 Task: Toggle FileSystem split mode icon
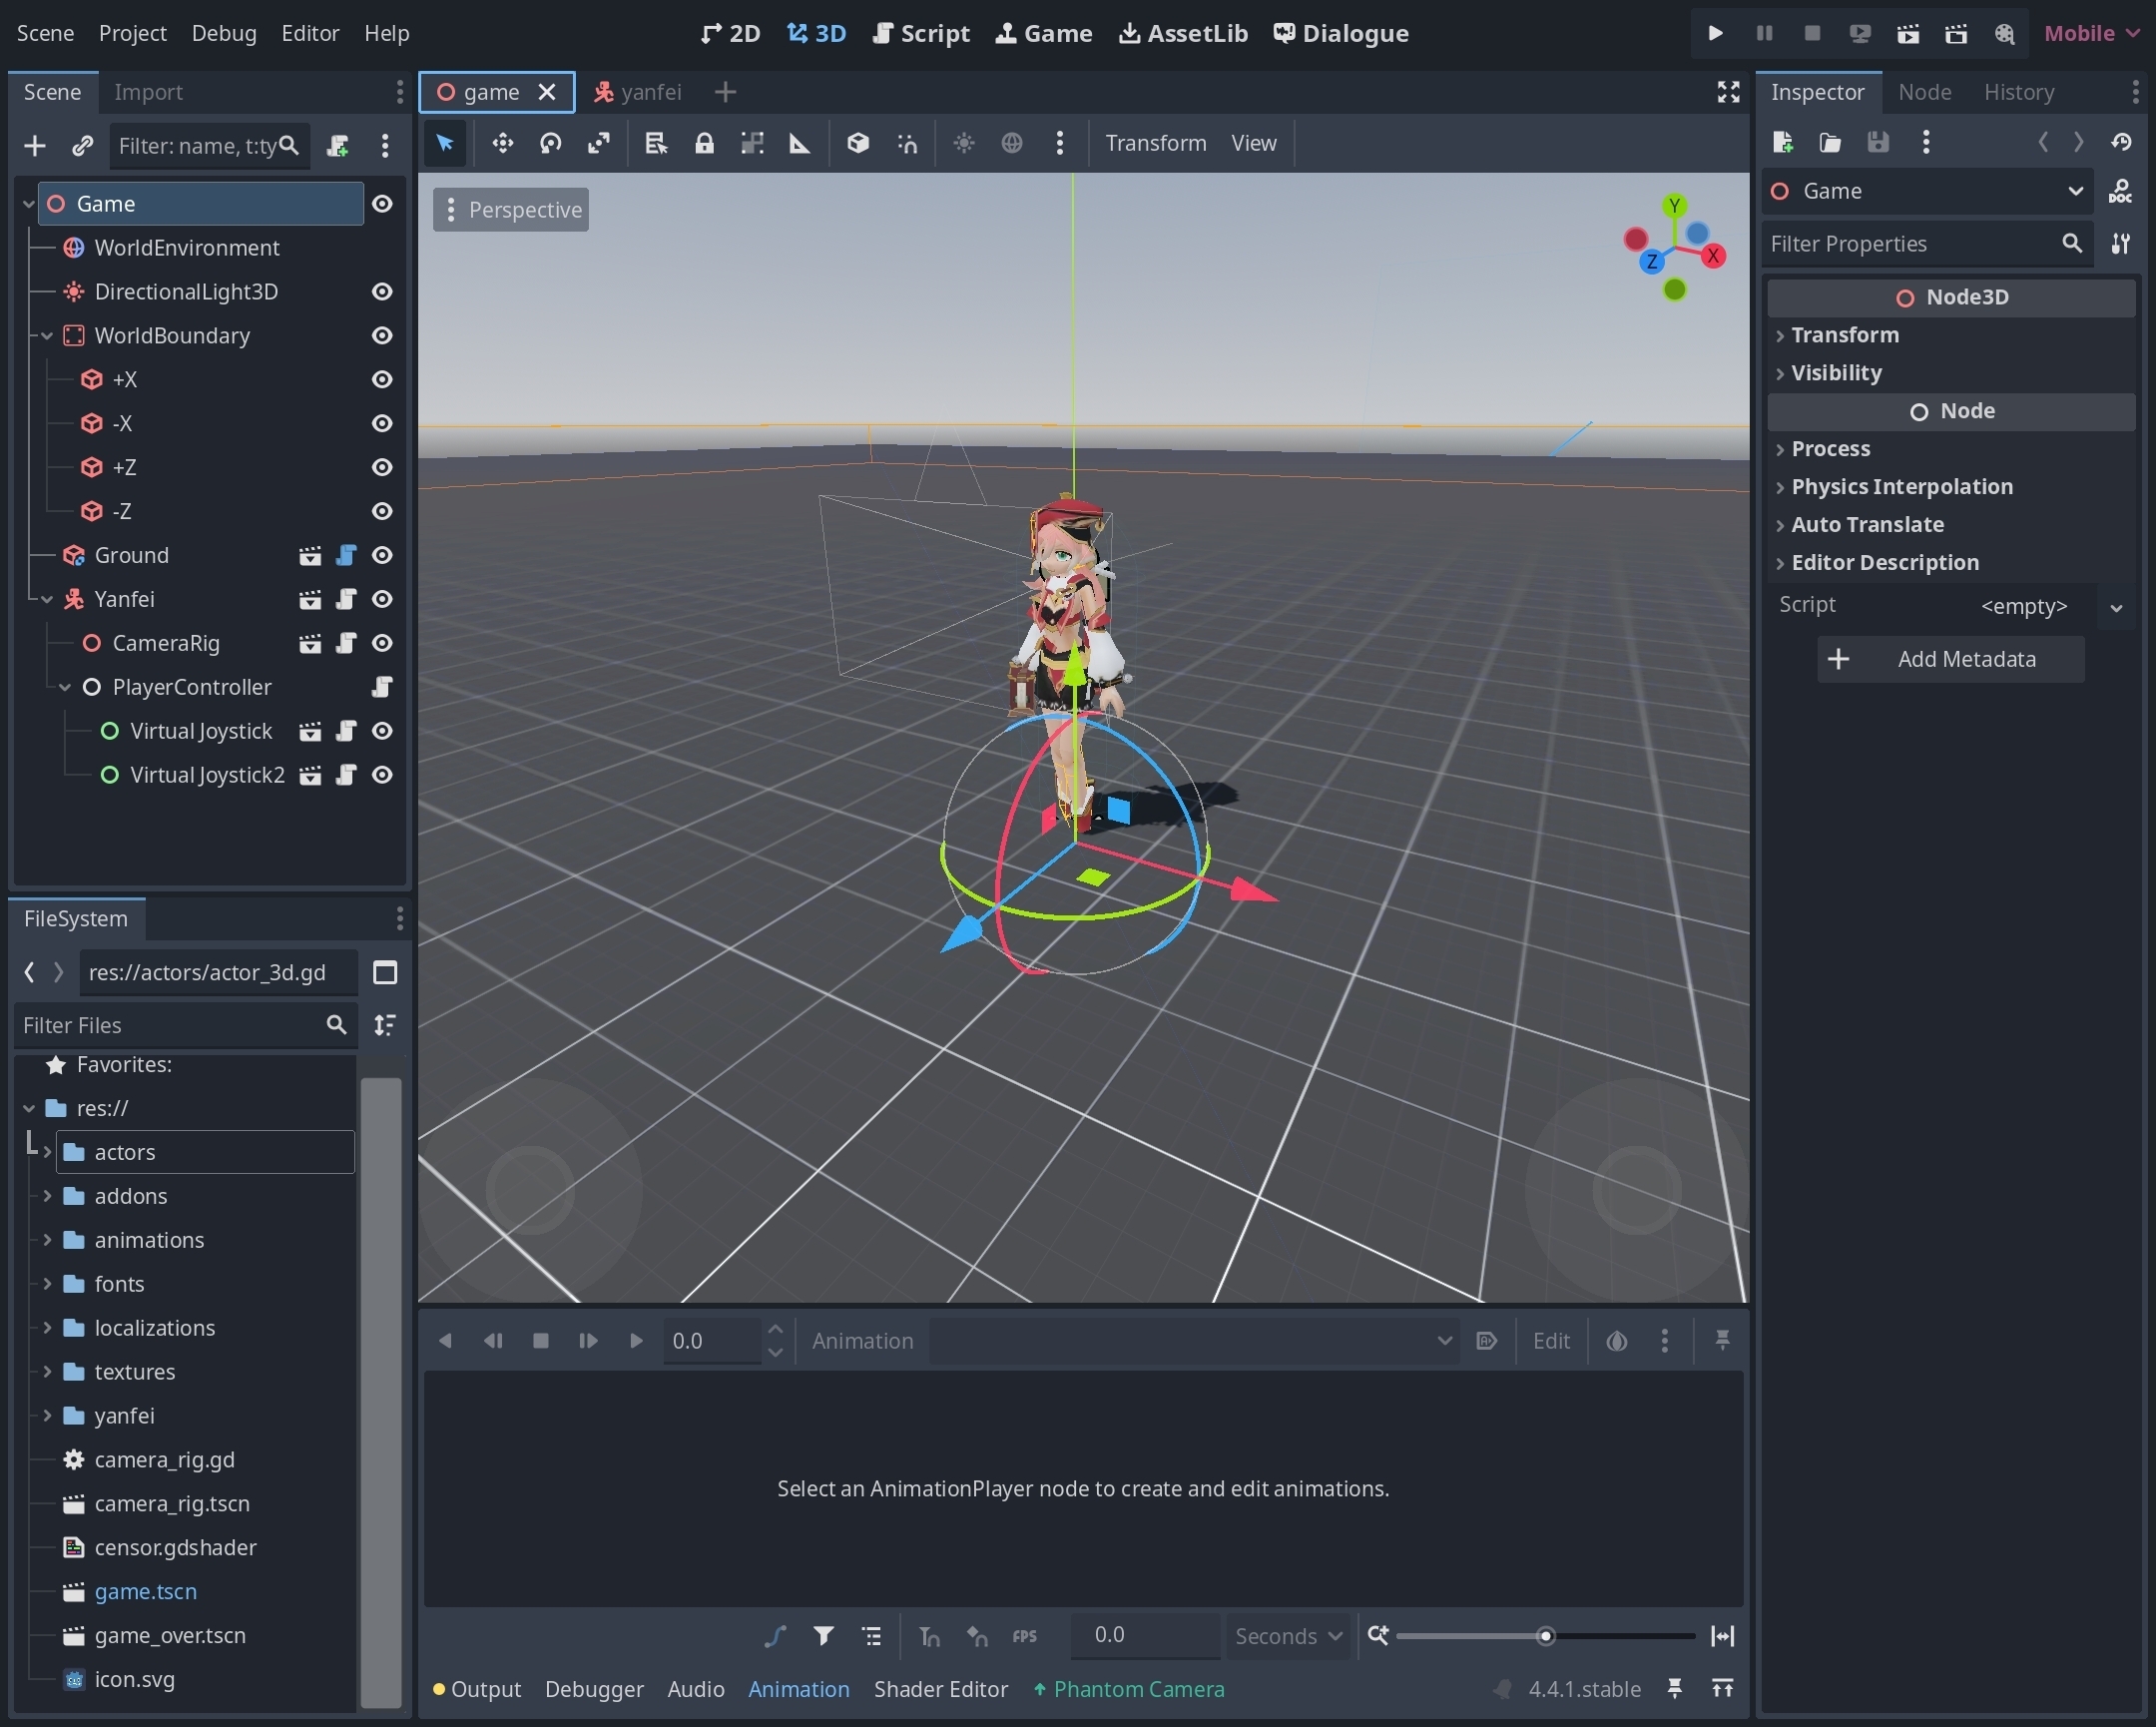click(385, 972)
